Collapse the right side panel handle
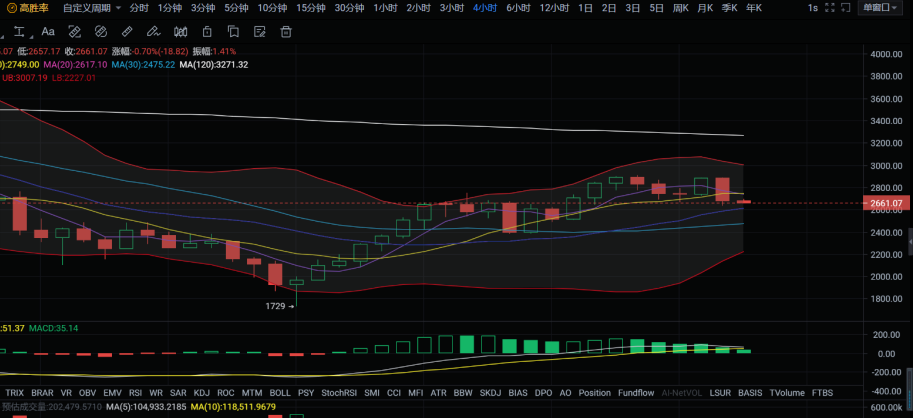The image size is (913, 418). (910, 242)
